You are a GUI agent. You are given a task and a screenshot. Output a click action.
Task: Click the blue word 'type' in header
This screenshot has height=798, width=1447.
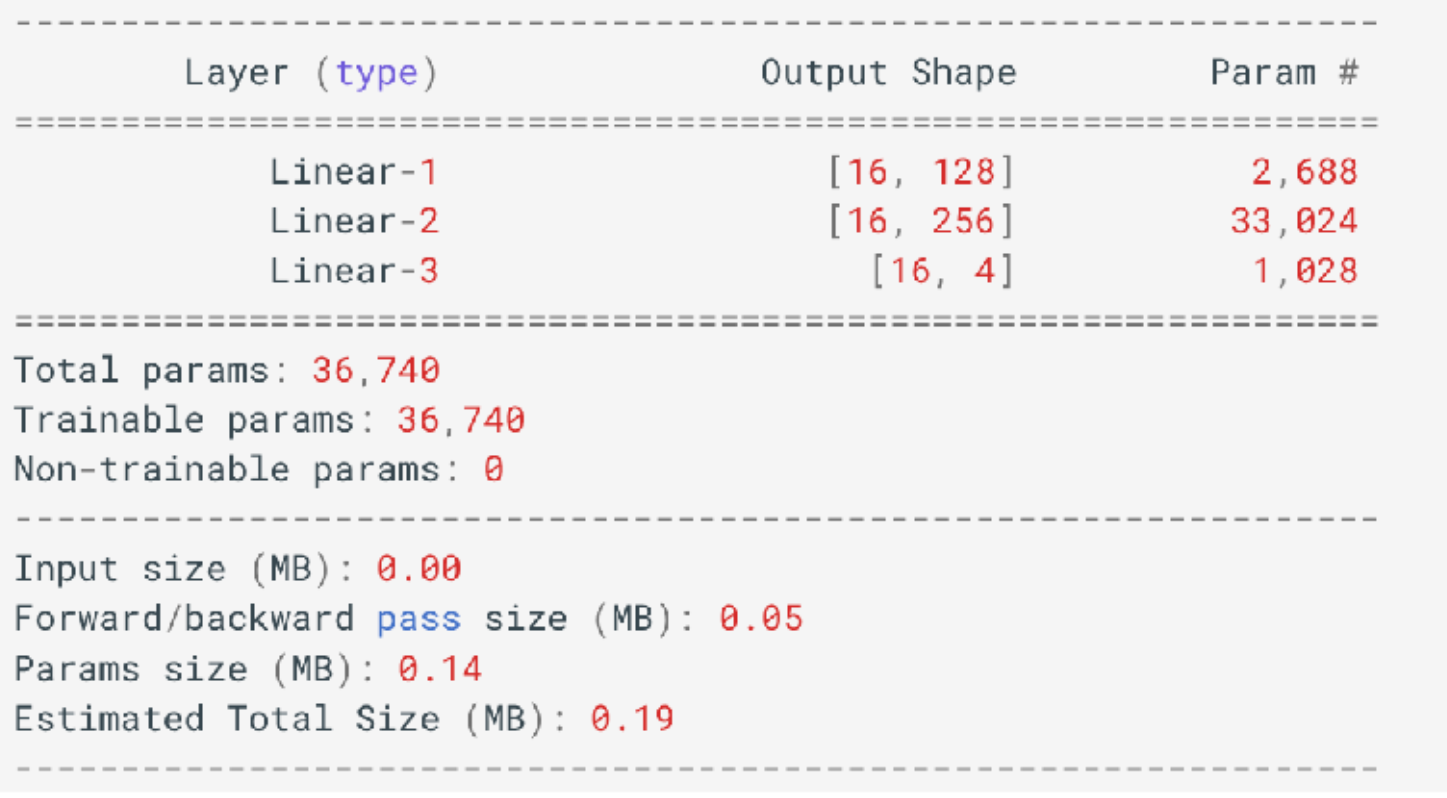point(376,75)
